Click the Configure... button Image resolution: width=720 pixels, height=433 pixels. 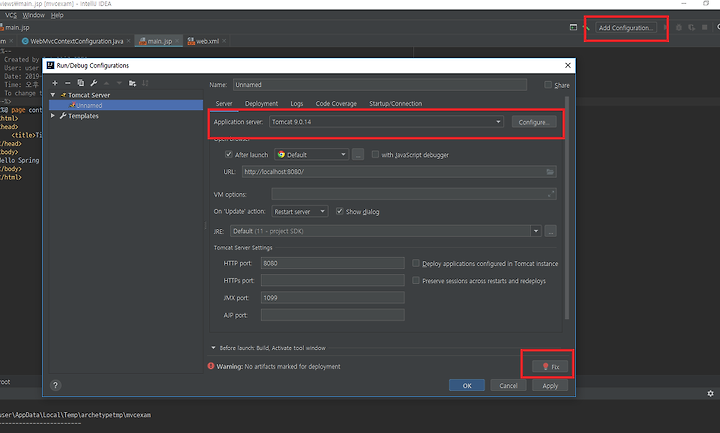point(534,122)
